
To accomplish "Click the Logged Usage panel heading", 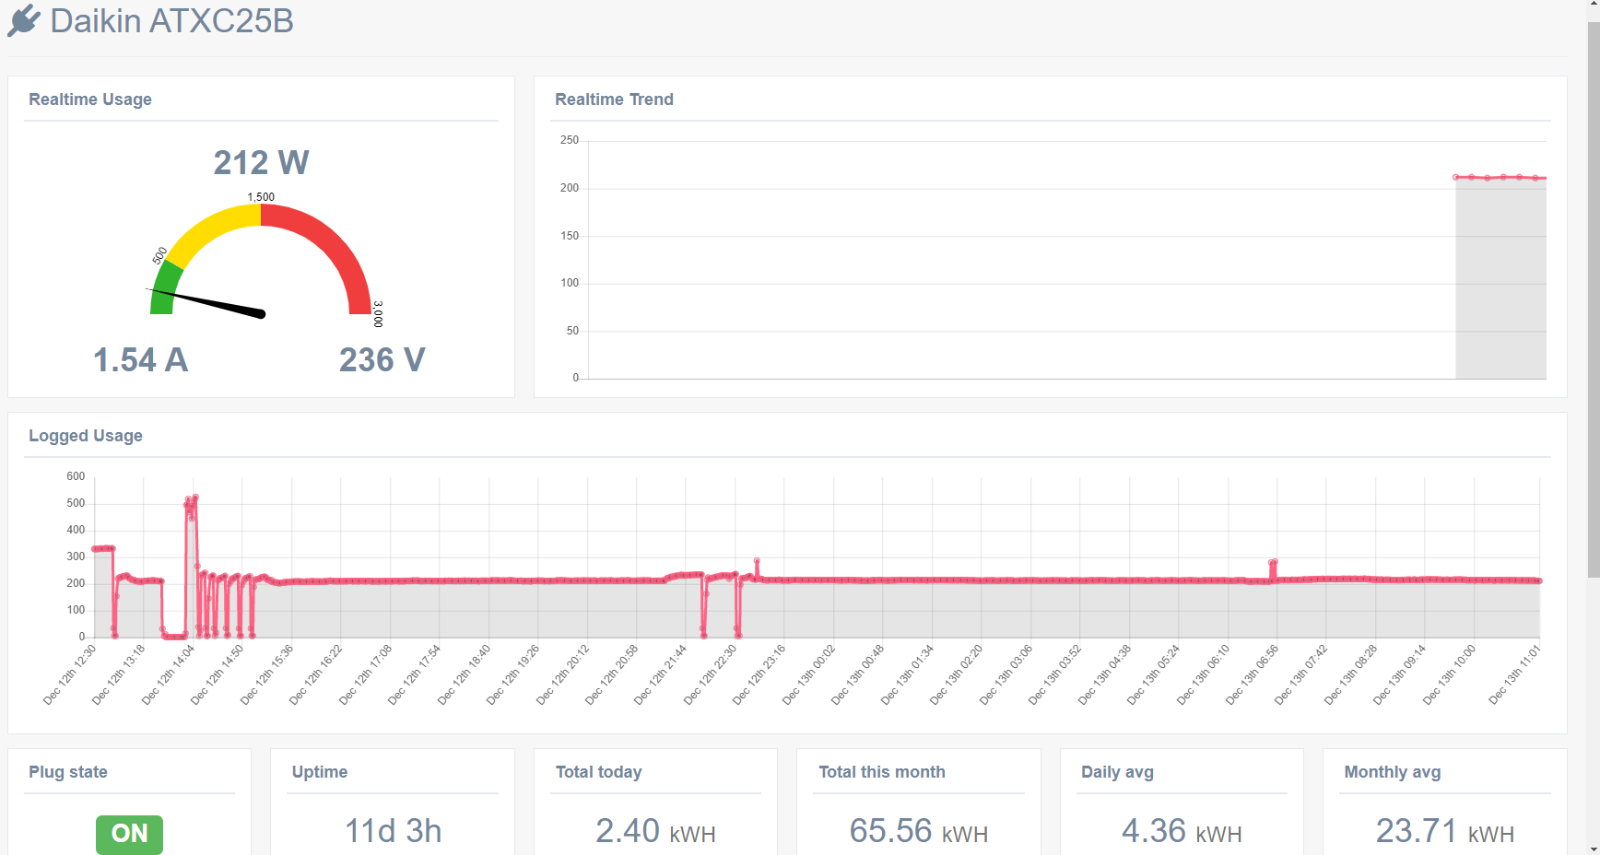I will [86, 436].
